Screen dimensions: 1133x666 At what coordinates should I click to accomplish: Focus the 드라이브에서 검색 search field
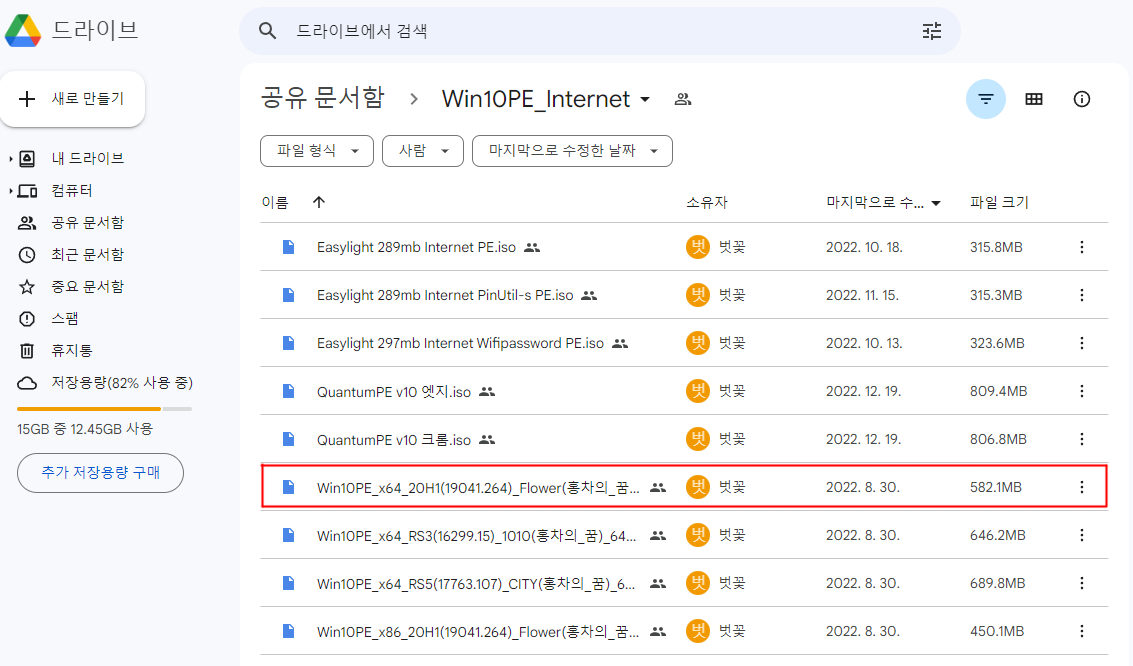tap(600, 31)
